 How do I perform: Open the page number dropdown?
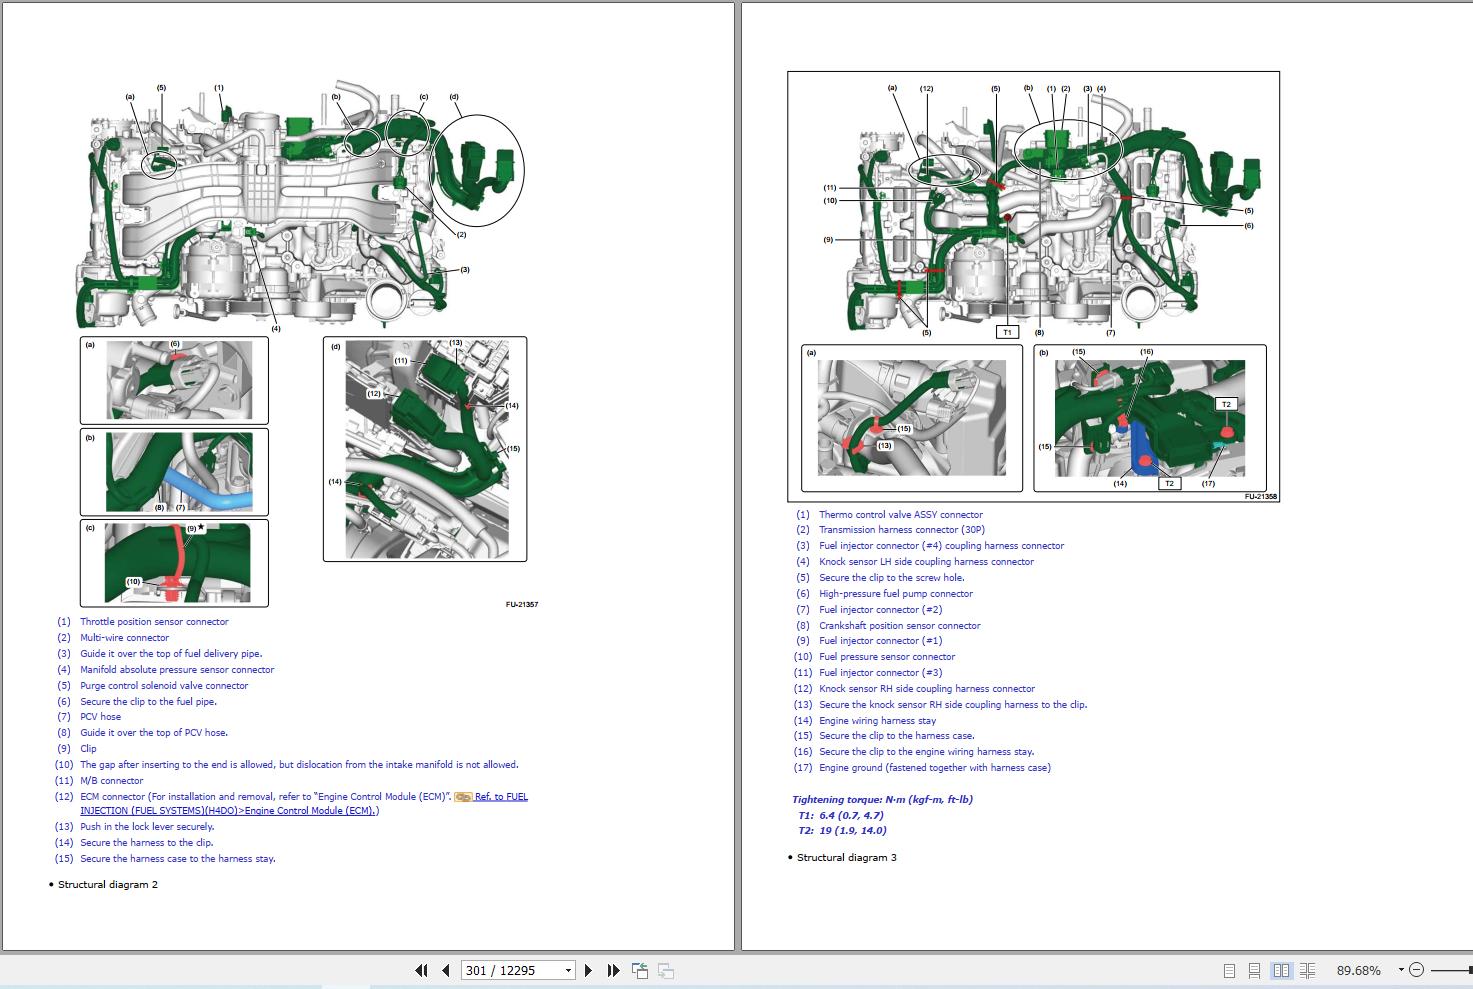point(568,970)
